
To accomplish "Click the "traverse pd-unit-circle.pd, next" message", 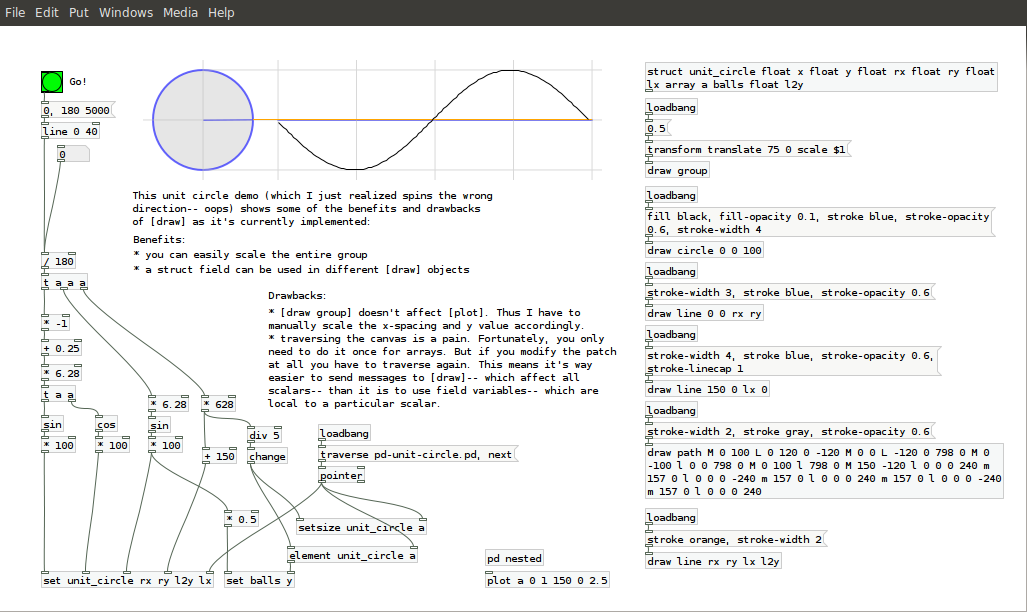I will click(x=415, y=454).
